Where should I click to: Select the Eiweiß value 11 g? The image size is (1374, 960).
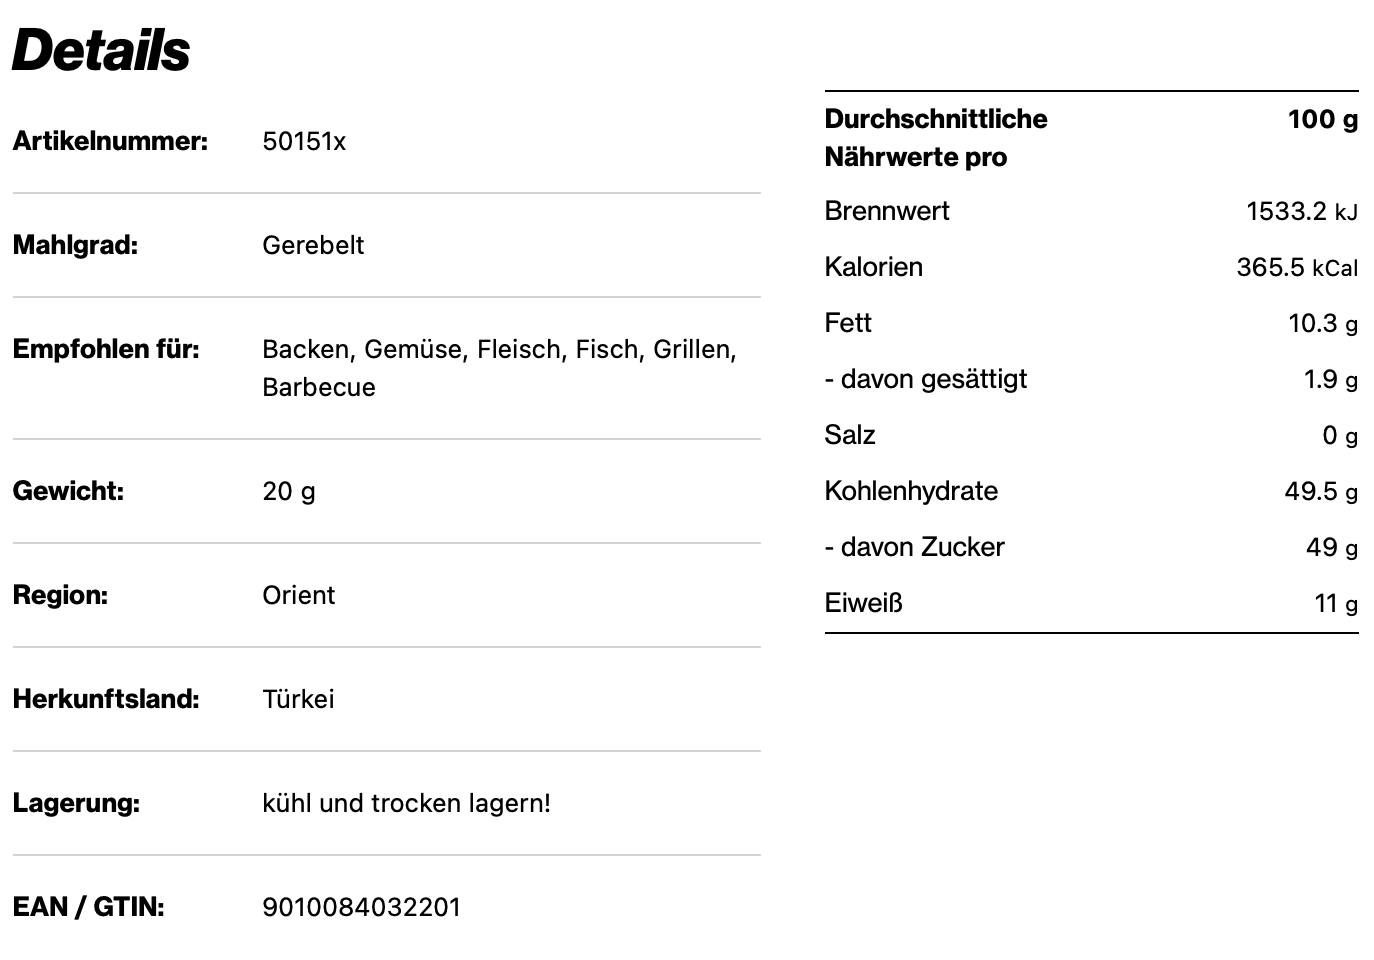coord(1335,603)
